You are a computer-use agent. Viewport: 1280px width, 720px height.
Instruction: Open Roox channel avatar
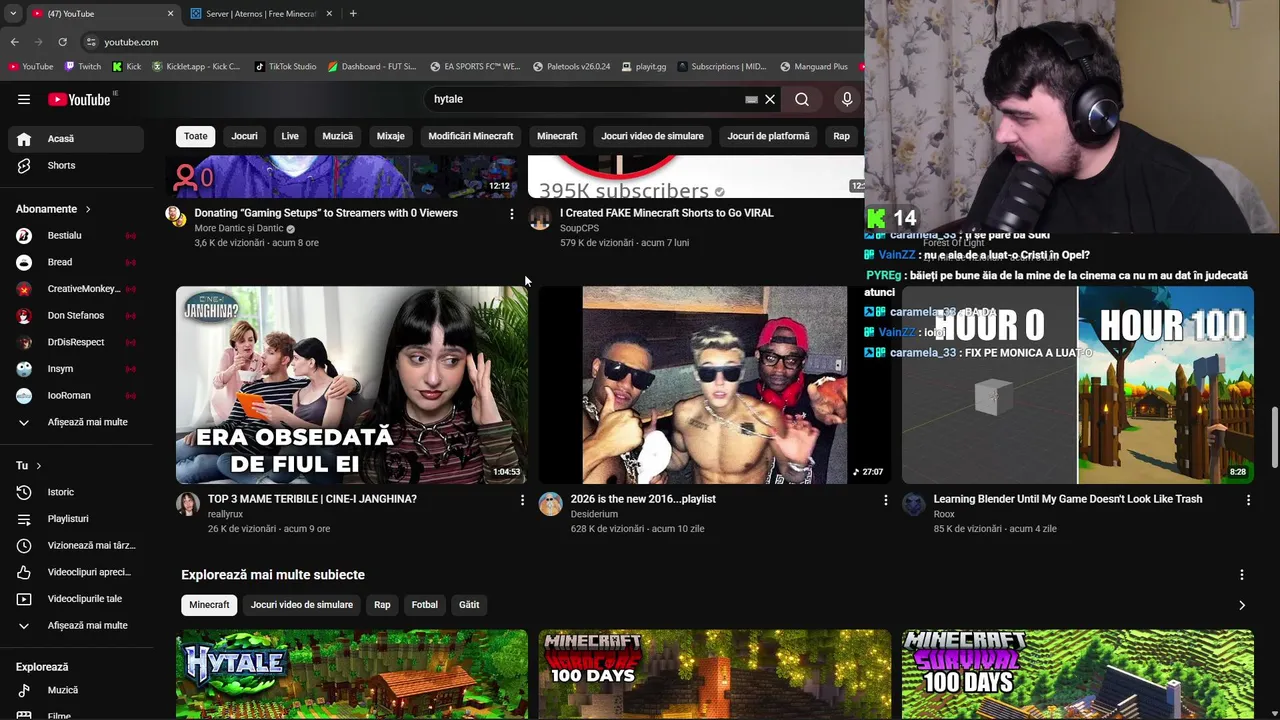tap(914, 504)
